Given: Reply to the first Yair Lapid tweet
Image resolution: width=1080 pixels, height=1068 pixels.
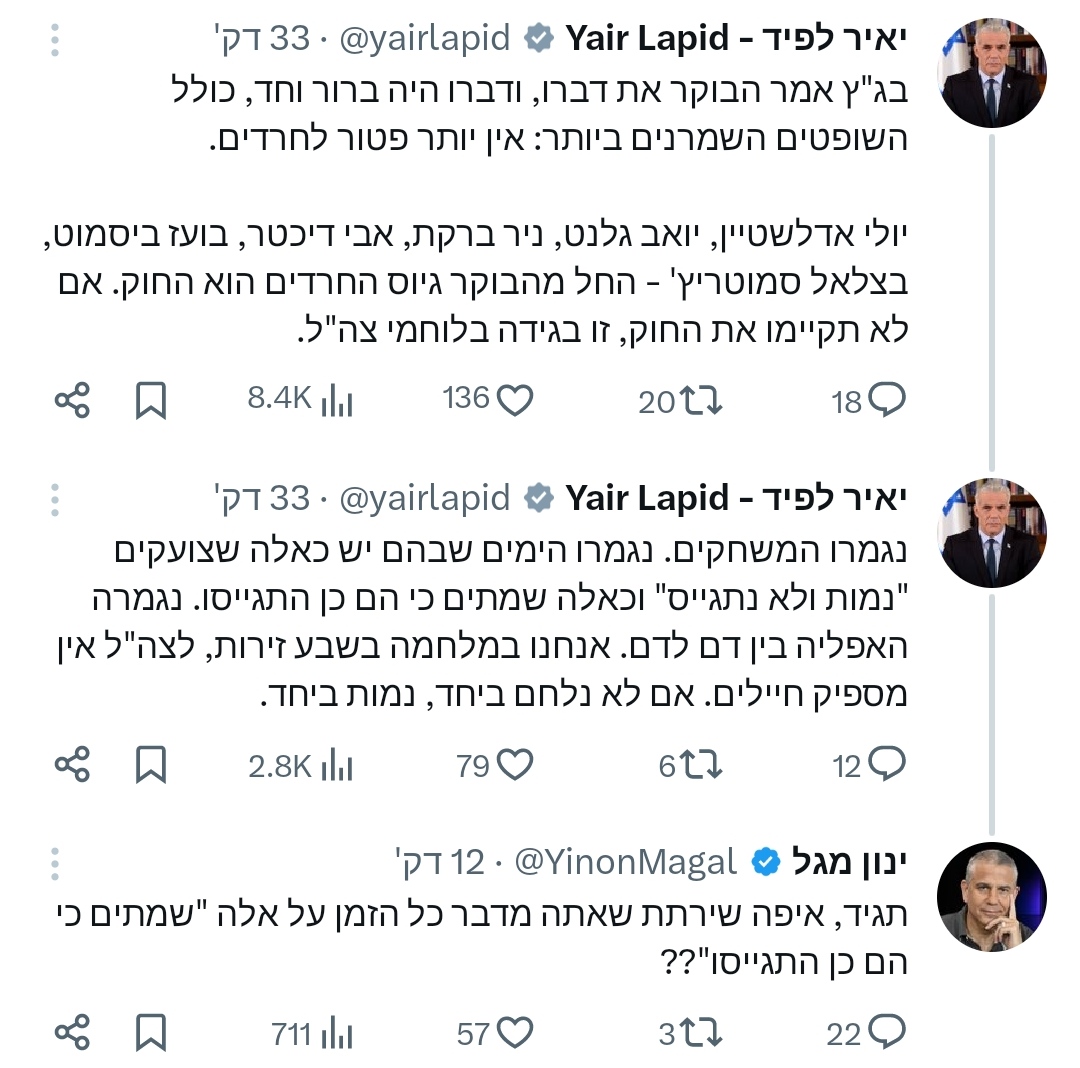Looking at the screenshot, I should (887, 401).
